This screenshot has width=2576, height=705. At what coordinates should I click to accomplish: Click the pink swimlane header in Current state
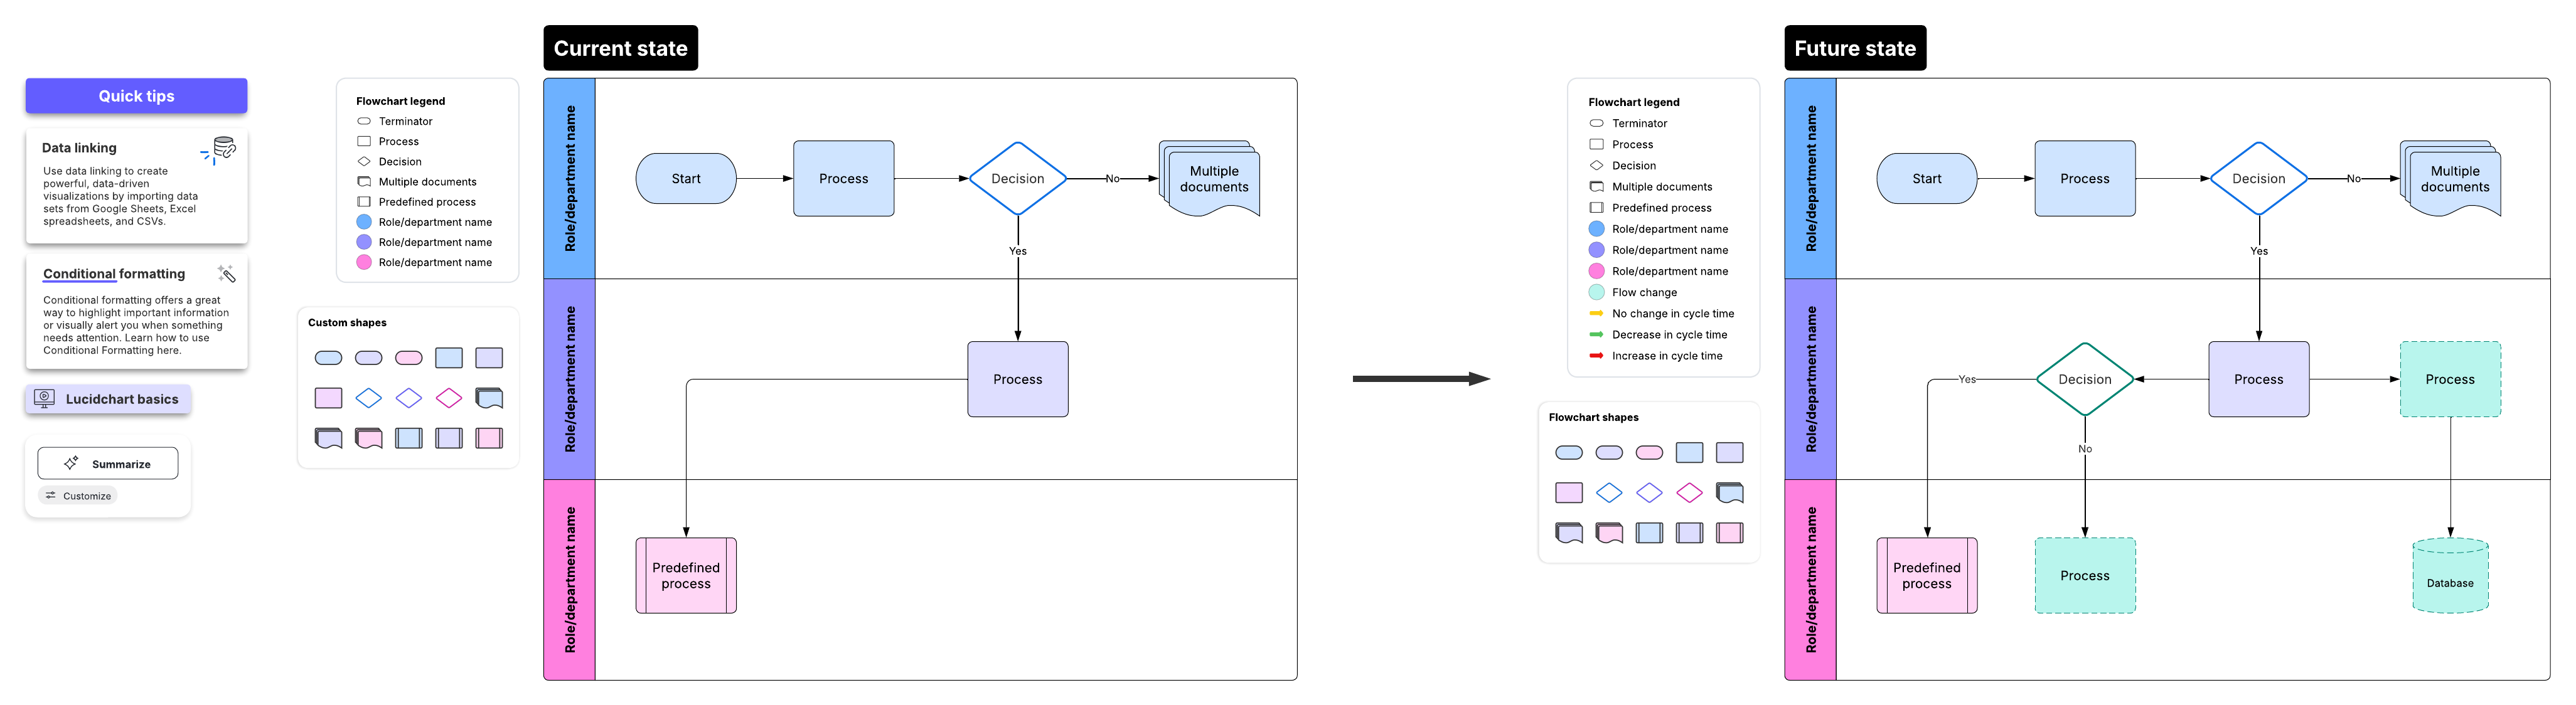coord(569,580)
